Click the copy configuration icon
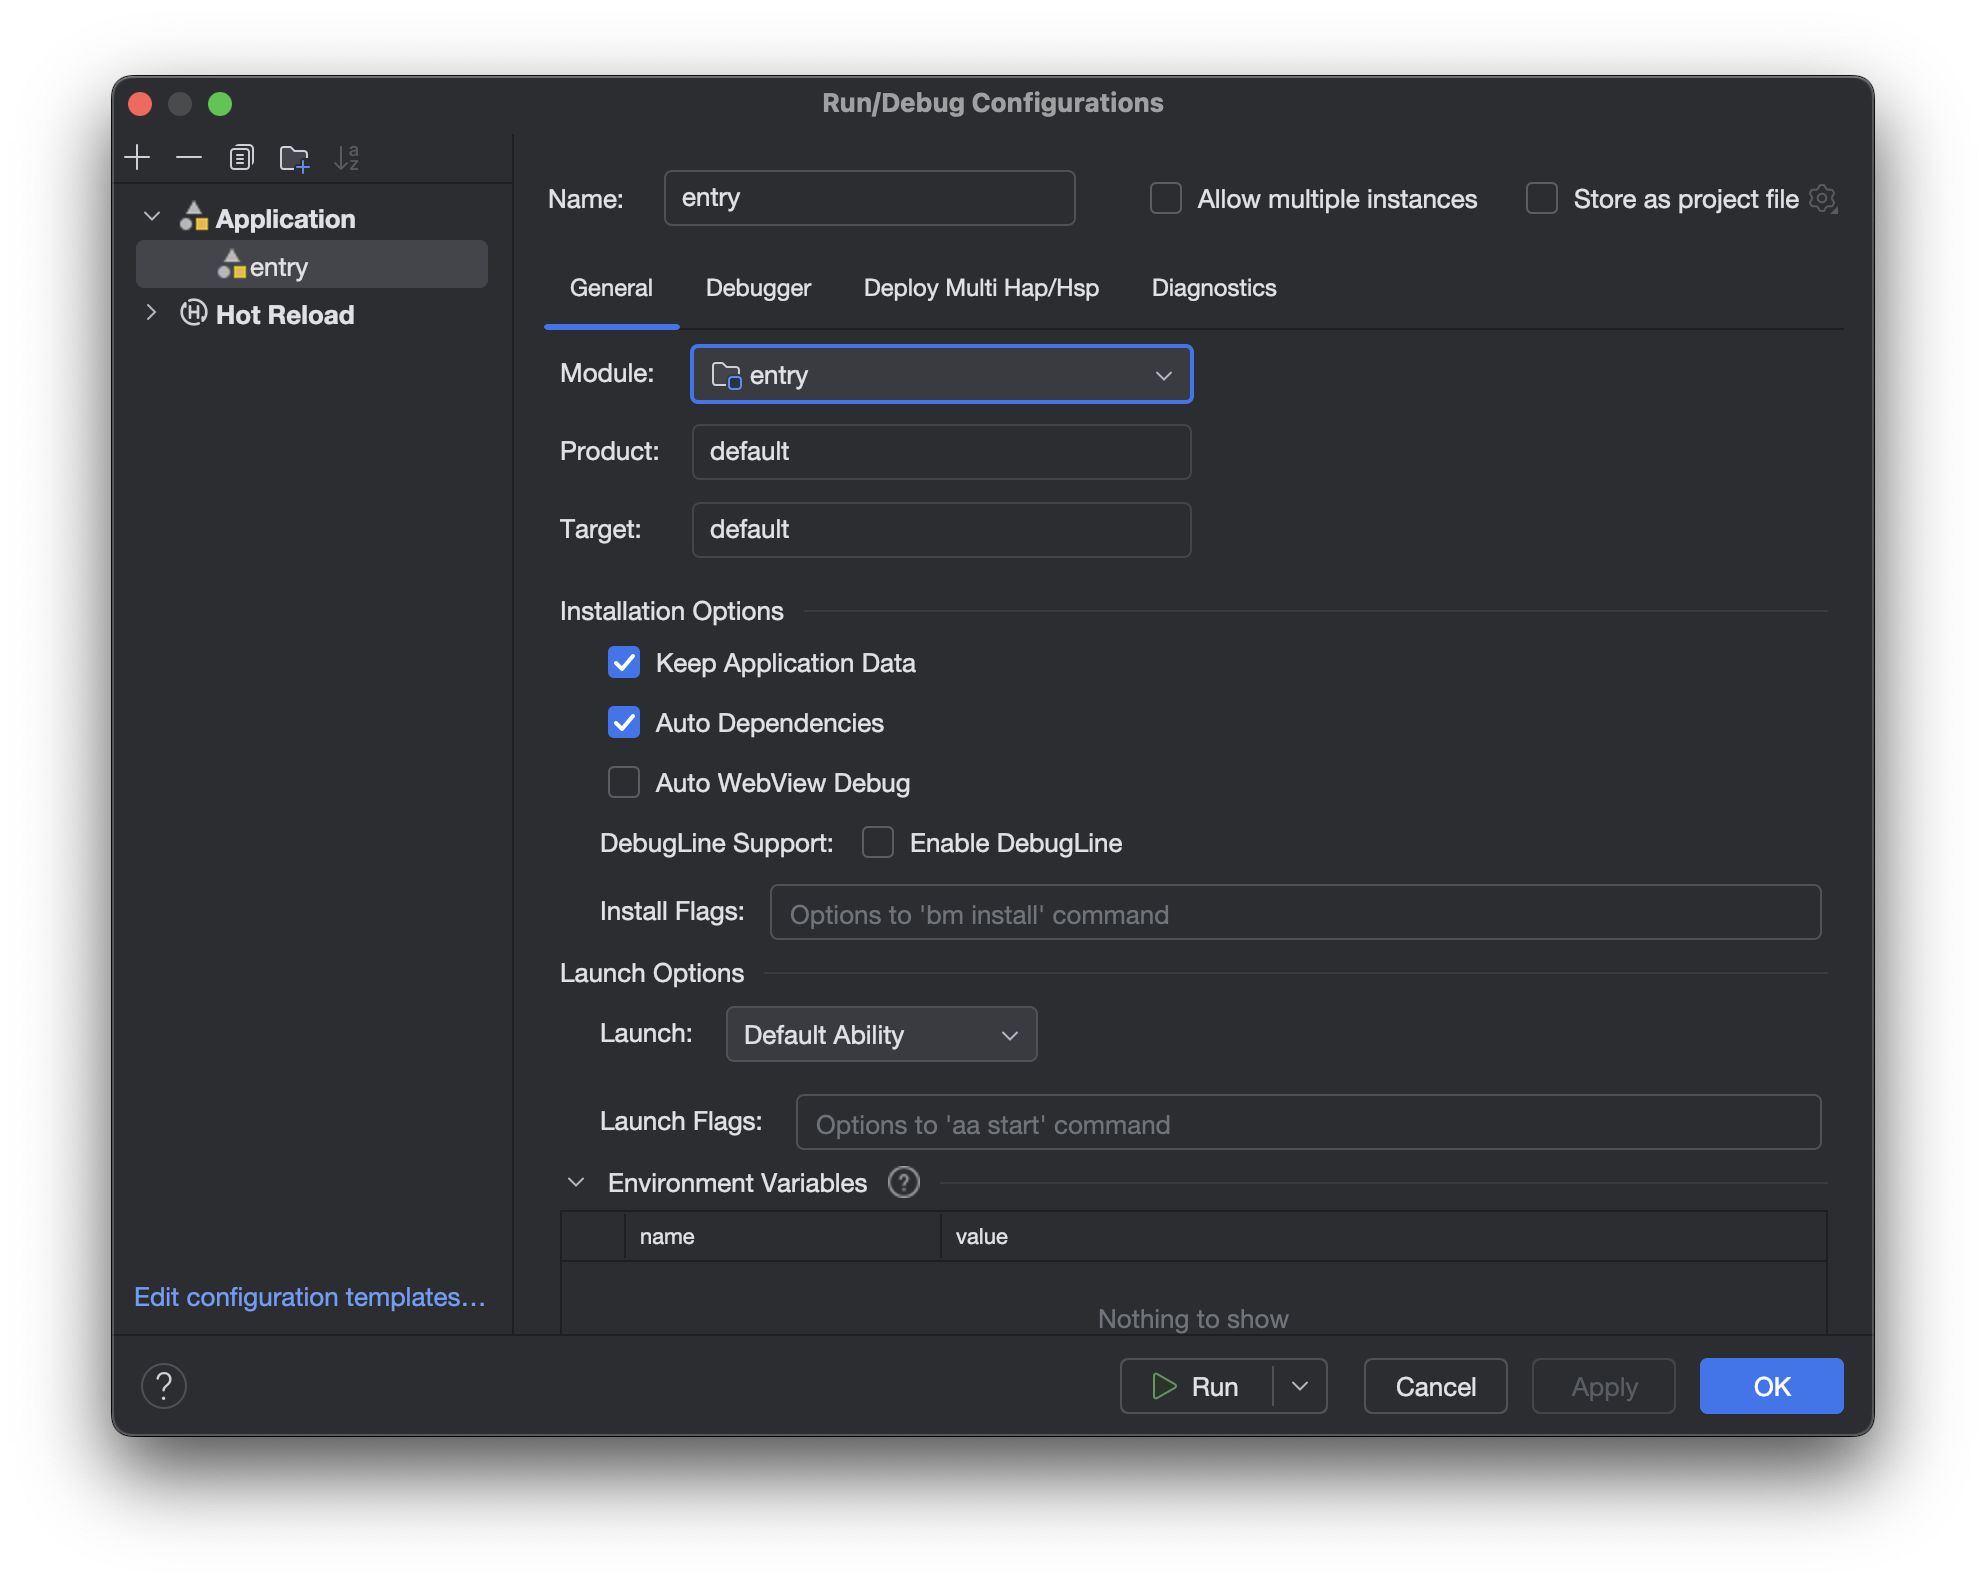Viewport: 1986px width, 1584px height. 241,157
